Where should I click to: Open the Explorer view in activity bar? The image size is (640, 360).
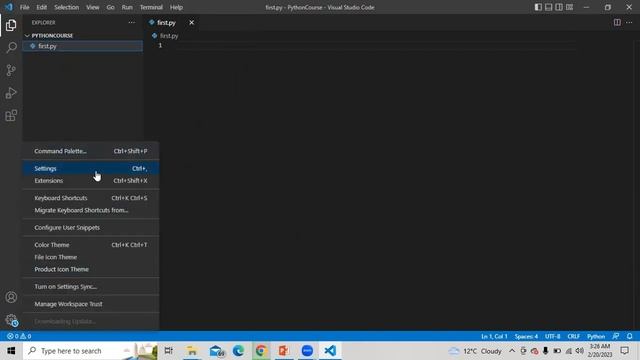[11, 25]
